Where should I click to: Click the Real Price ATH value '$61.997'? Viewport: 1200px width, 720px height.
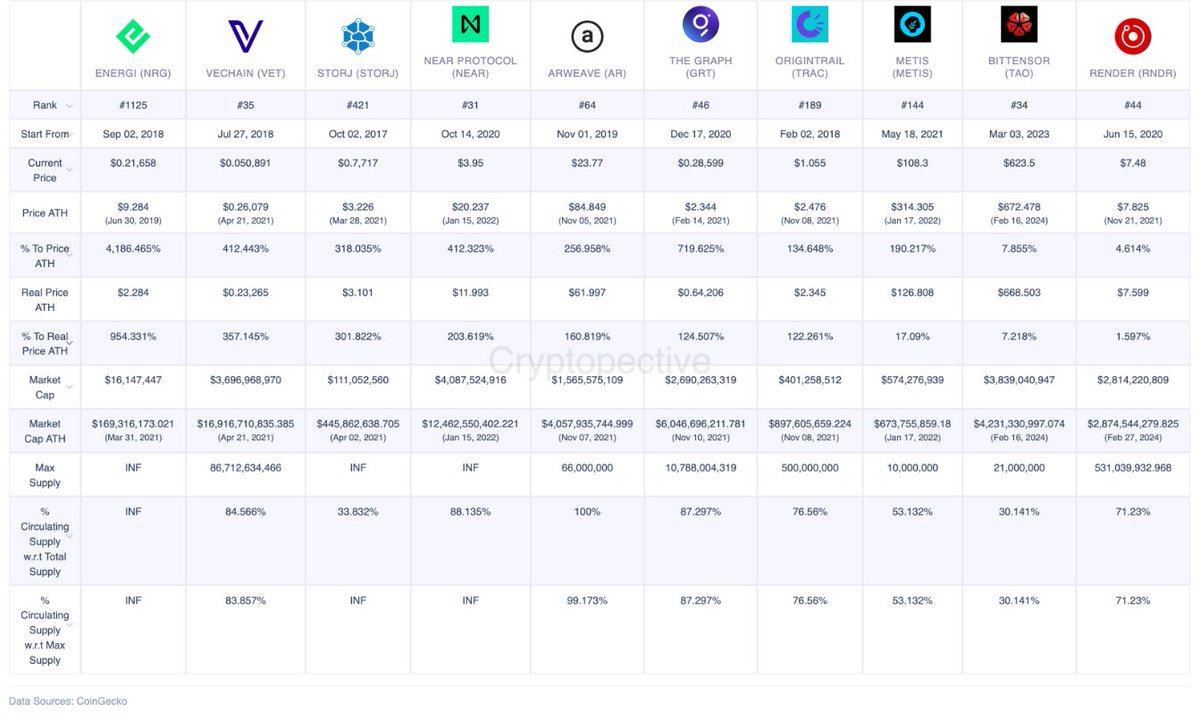(587, 292)
